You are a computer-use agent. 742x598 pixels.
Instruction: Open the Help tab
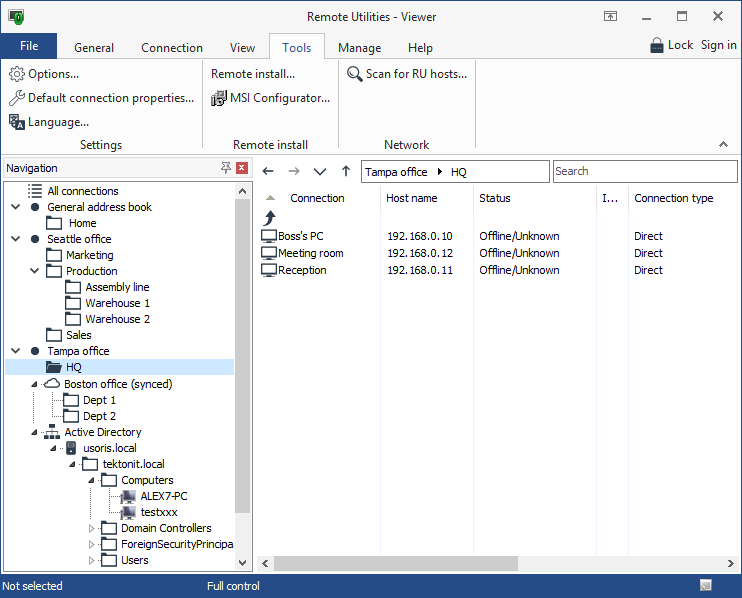coord(420,48)
